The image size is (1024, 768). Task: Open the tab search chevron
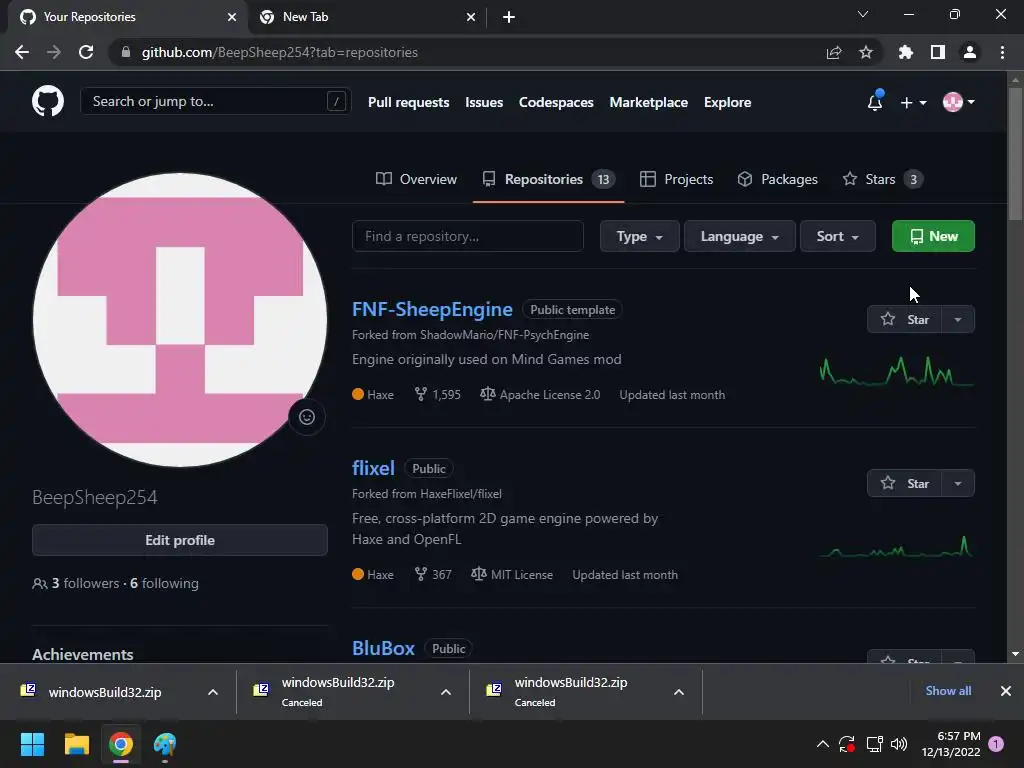tap(863, 14)
